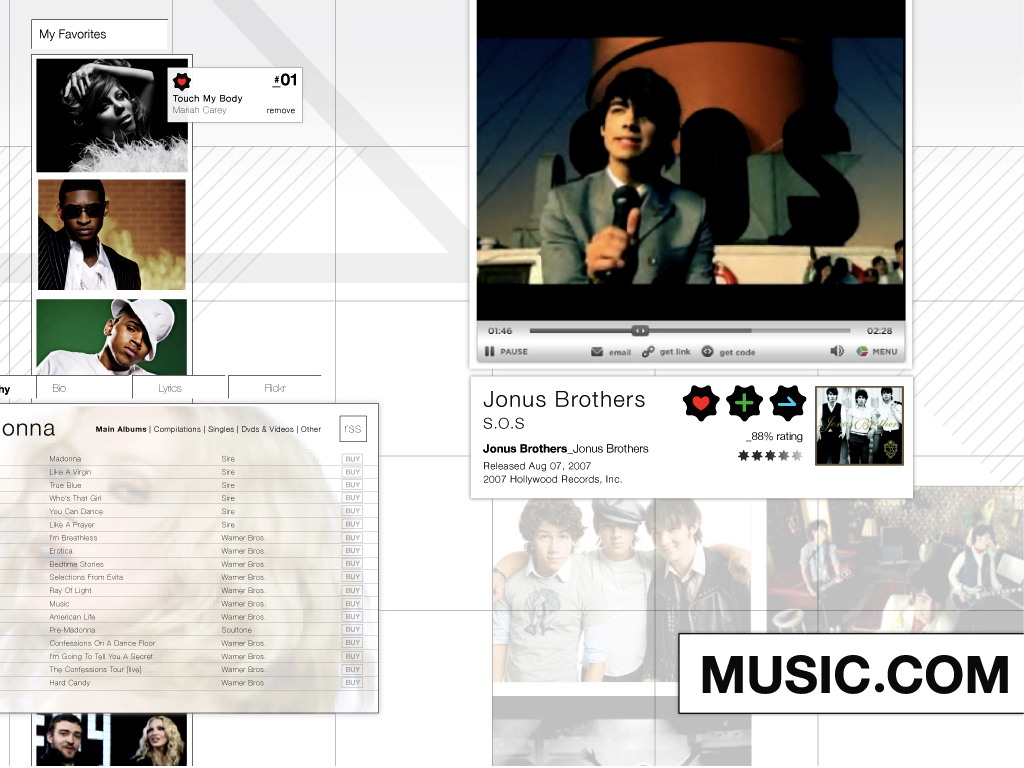The image size is (1024, 768).
Task: Click the email envelope icon in player
Action: pyautogui.click(x=597, y=351)
